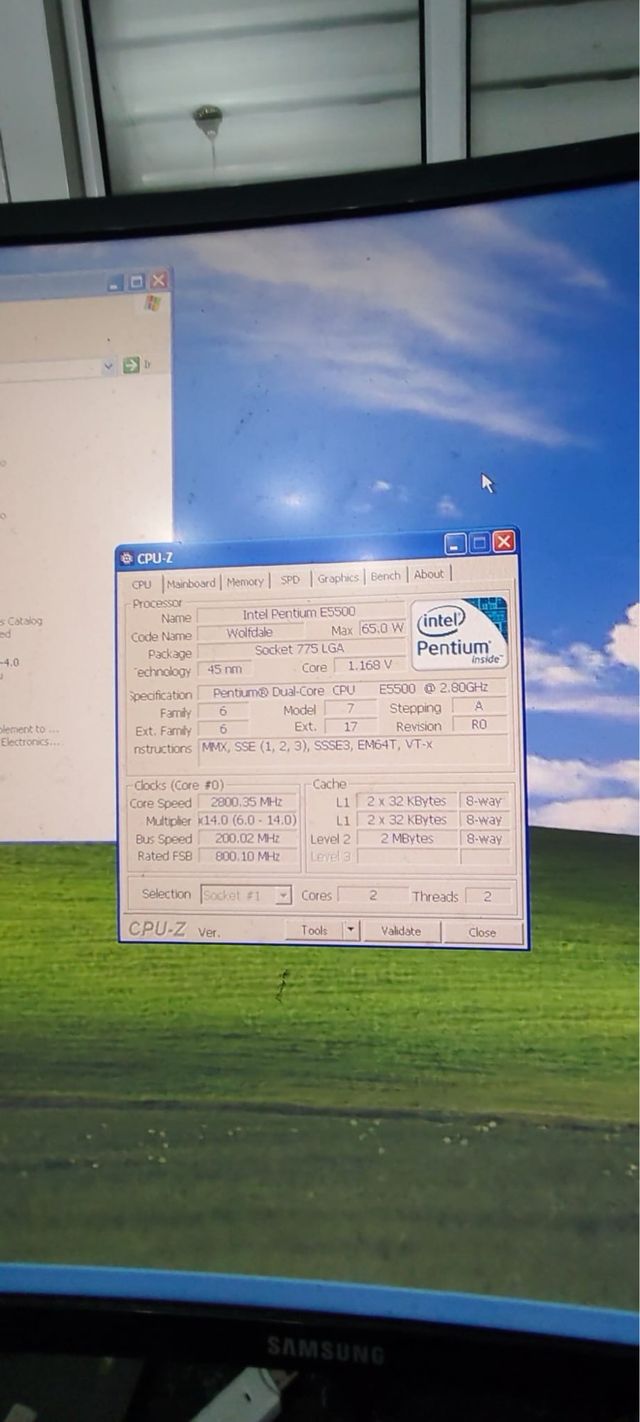Viewport: 640px width, 1422px height.
Task: Click the Tools button
Action: [314, 930]
